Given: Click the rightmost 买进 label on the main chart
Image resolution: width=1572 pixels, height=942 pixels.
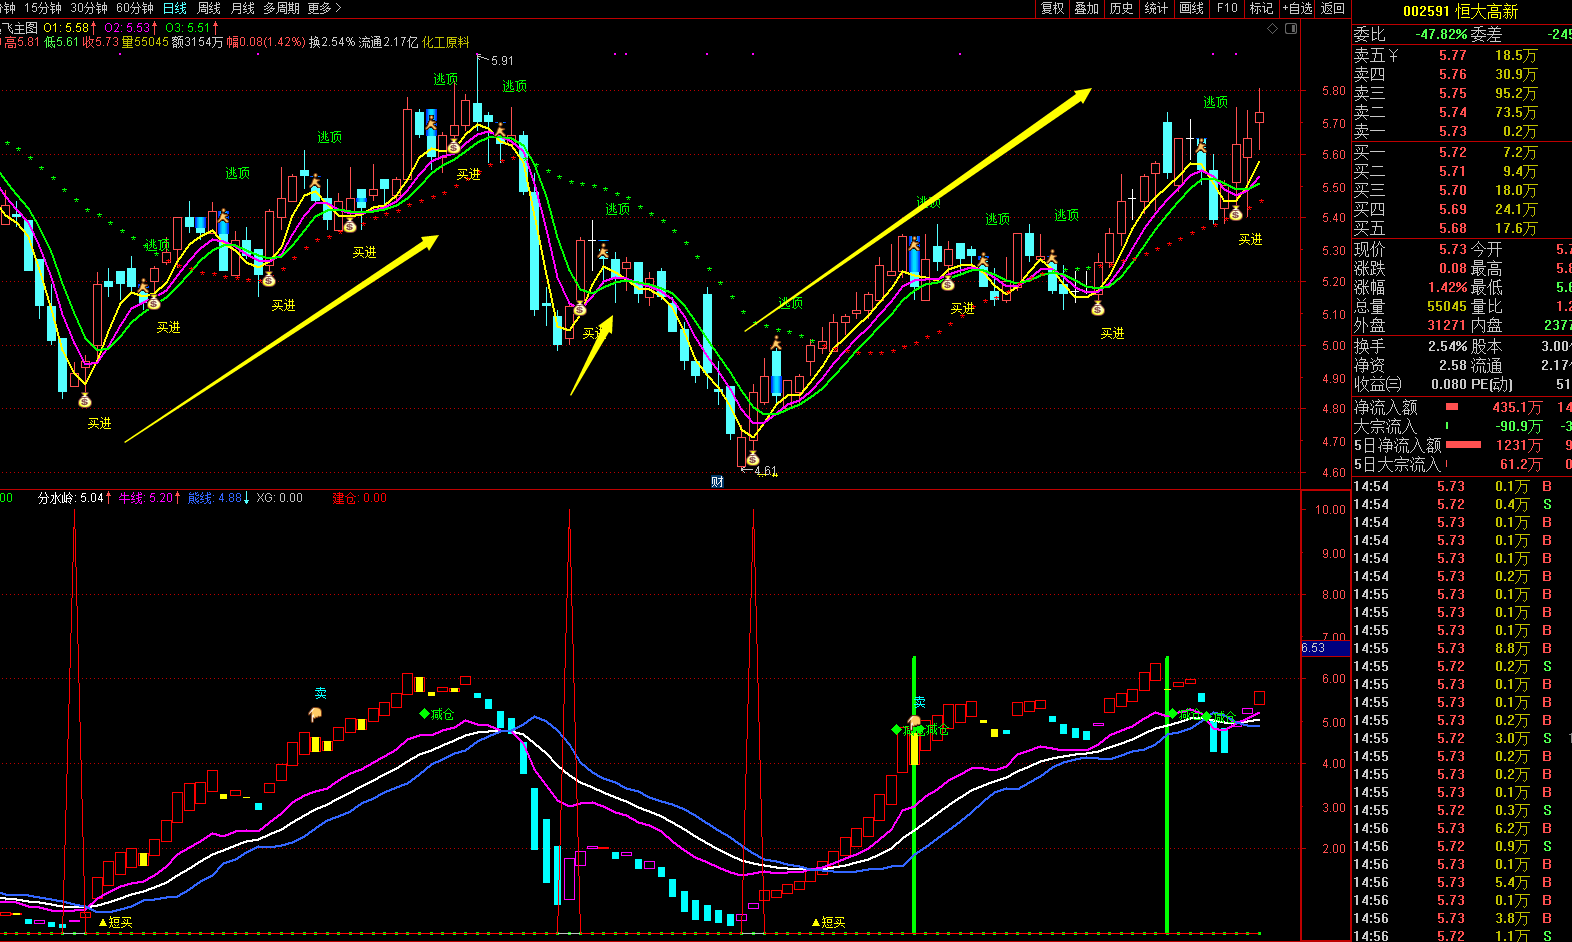Looking at the screenshot, I should coord(1251,240).
